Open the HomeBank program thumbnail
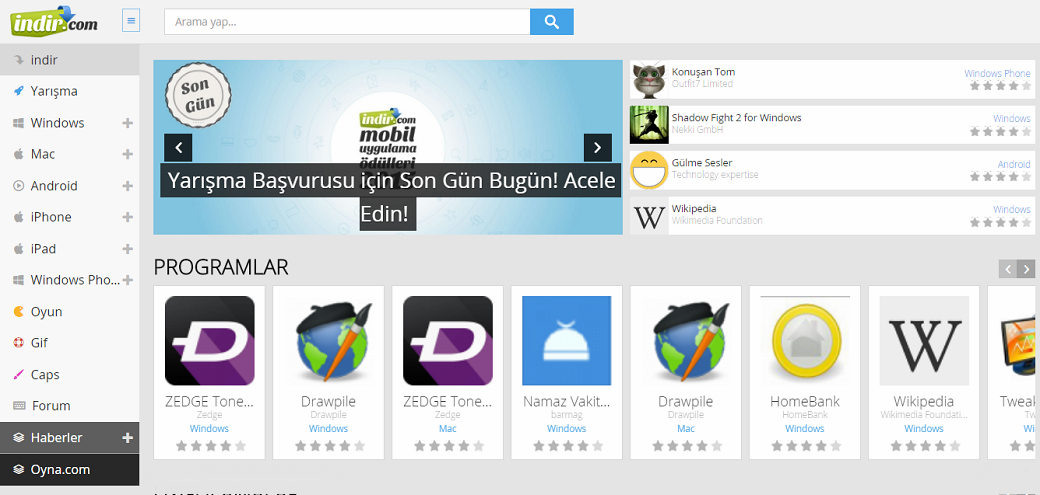Screen dimensions: 1040x495 [x=804, y=340]
